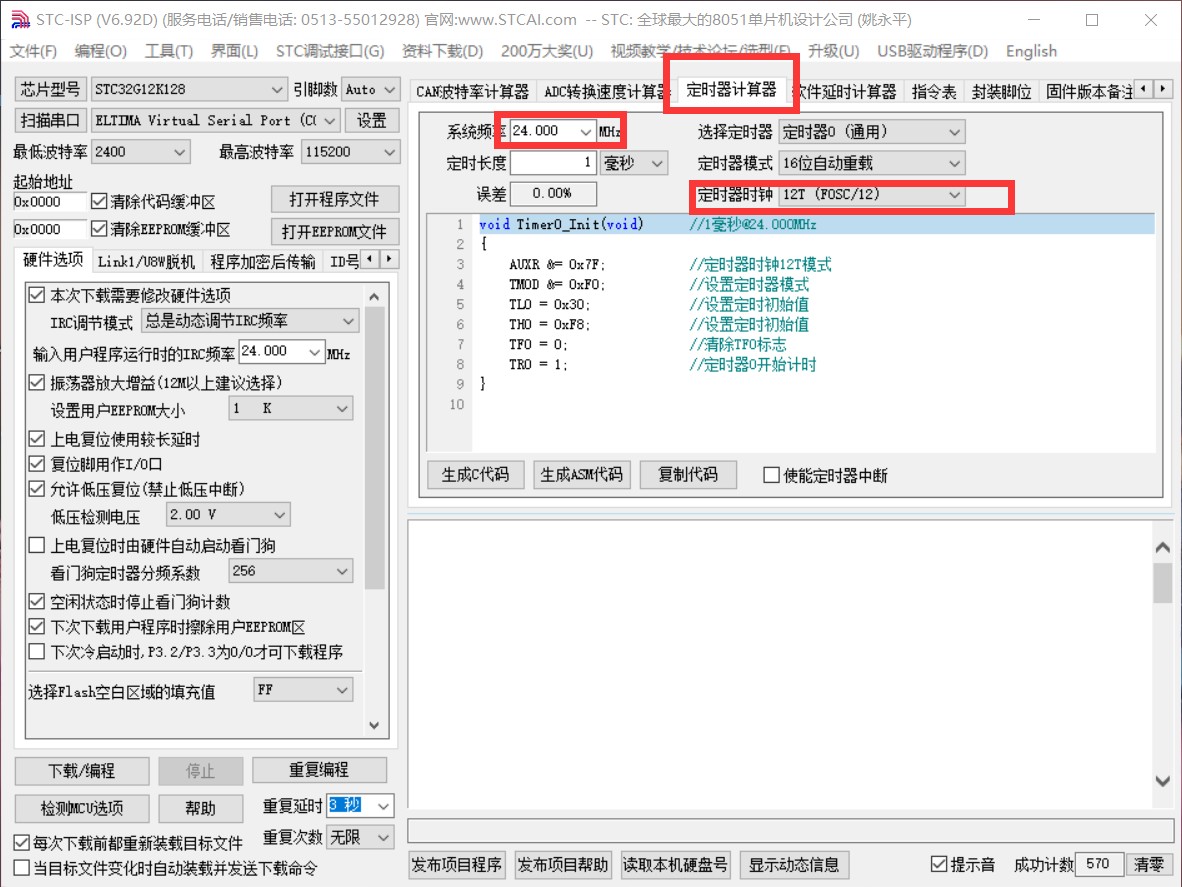This screenshot has height=887, width=1182.
Task: Toggle 复位脚用作I/O口 checkbox
Action: [x=36, y=463]
